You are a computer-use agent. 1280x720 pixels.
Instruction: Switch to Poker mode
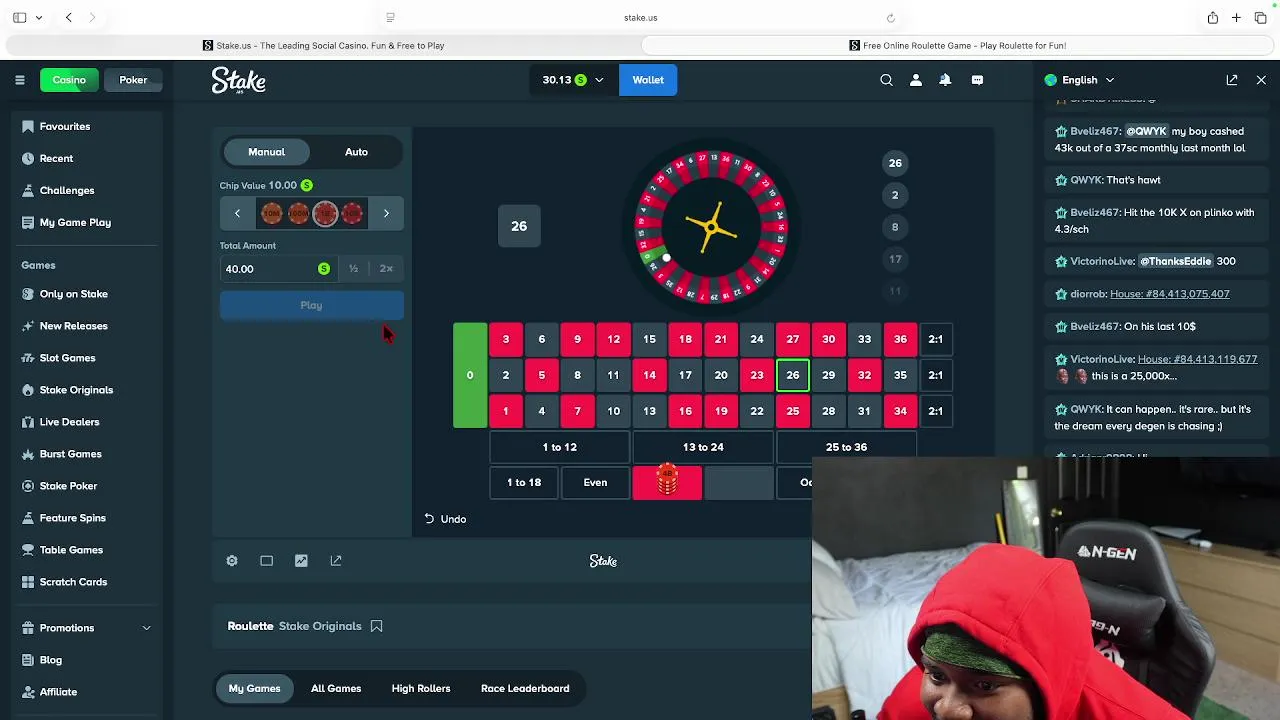[x=133, y=80]
